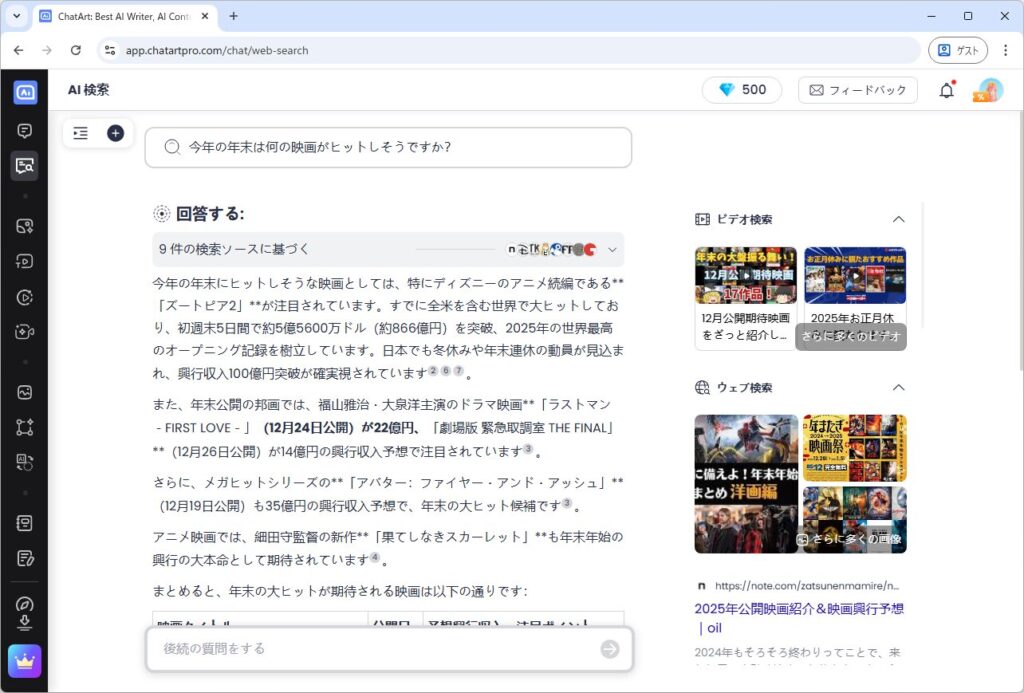Screen dimensions: 1024x693
Task: Open the chat icon in left sidebar
Action: (x=24, y=131)
